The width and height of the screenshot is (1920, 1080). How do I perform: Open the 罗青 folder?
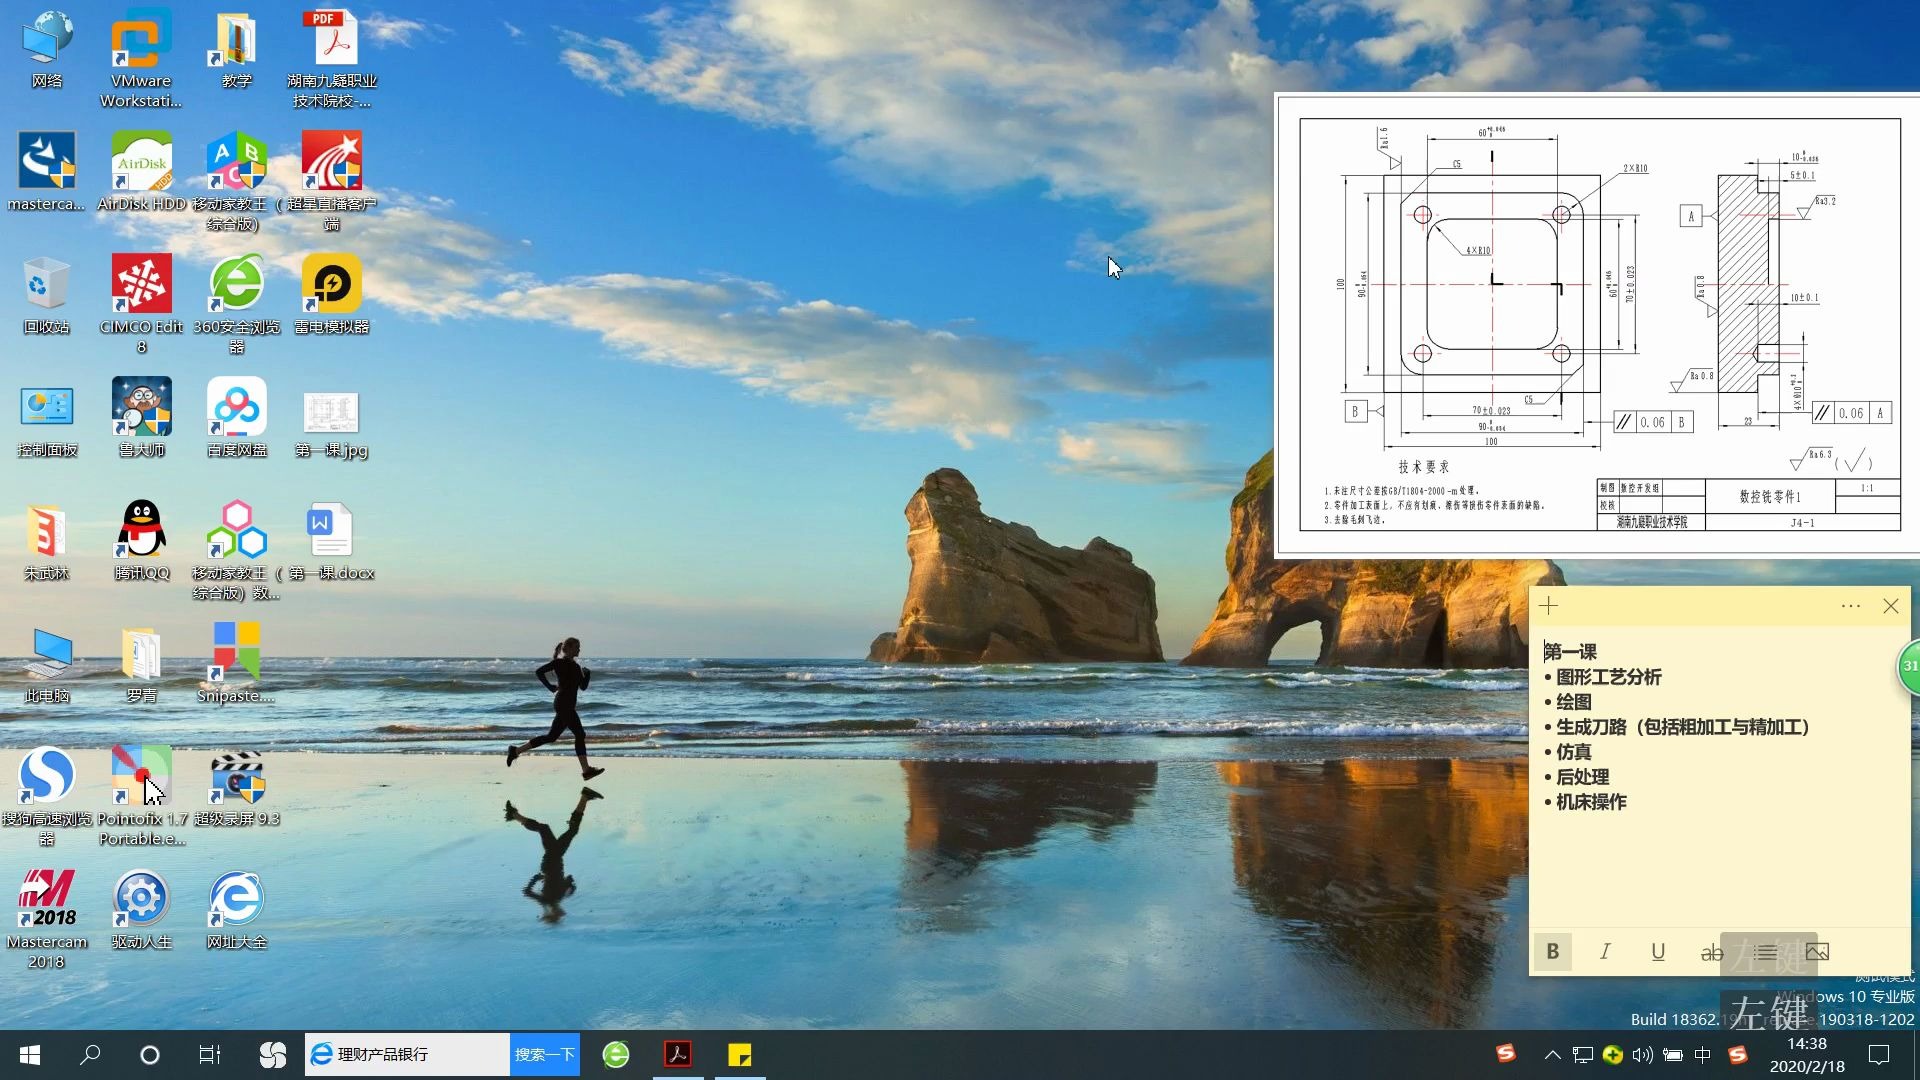(x=141, y=664)
